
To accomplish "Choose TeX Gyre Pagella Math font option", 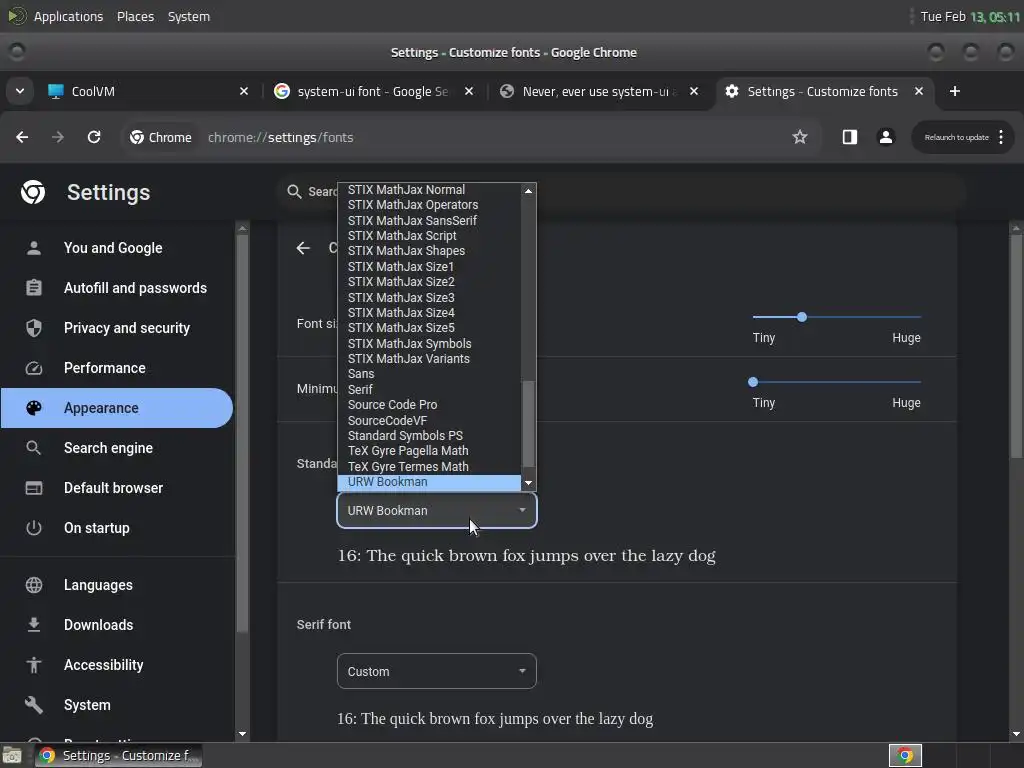I will click(x=429, y=451).
